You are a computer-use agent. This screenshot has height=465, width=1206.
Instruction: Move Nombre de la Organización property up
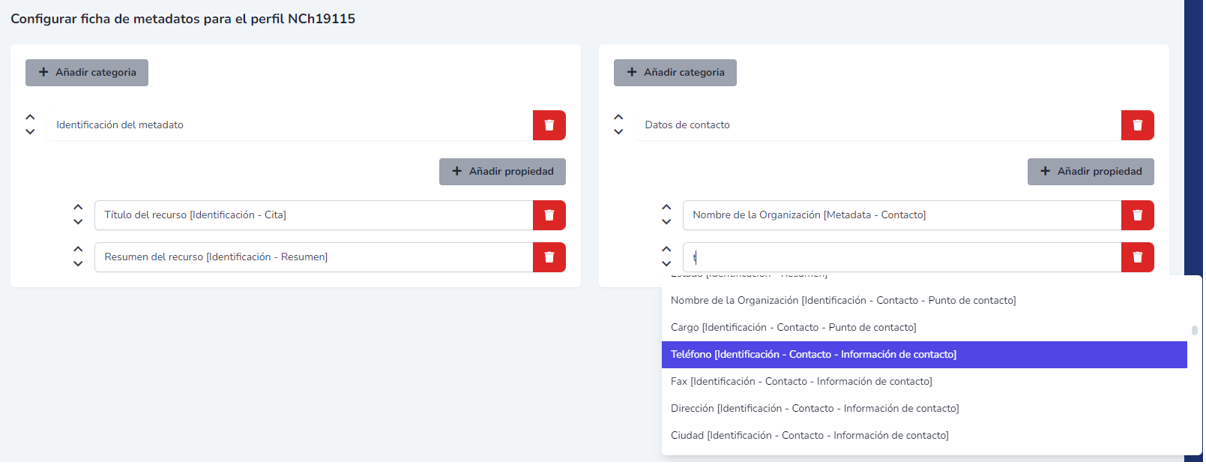click(x=666, y=208)
